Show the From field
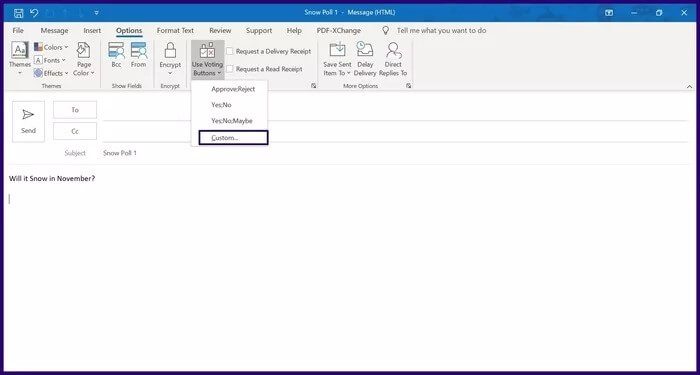 [x=138, y=55]
